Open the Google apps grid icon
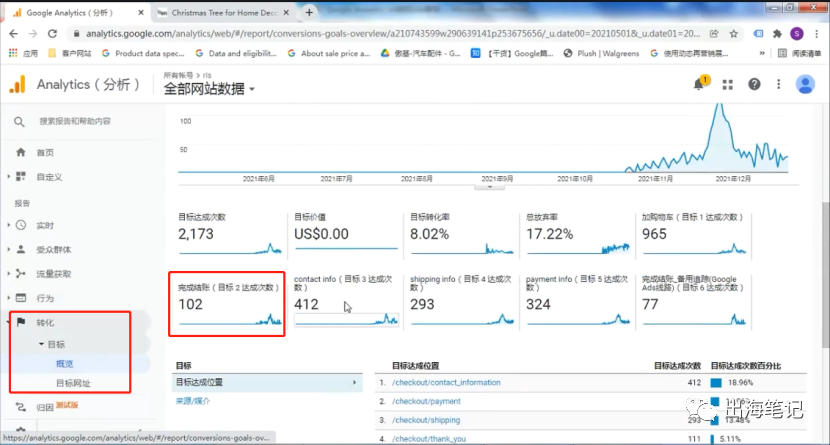The image size is (830, 445). 728,84
